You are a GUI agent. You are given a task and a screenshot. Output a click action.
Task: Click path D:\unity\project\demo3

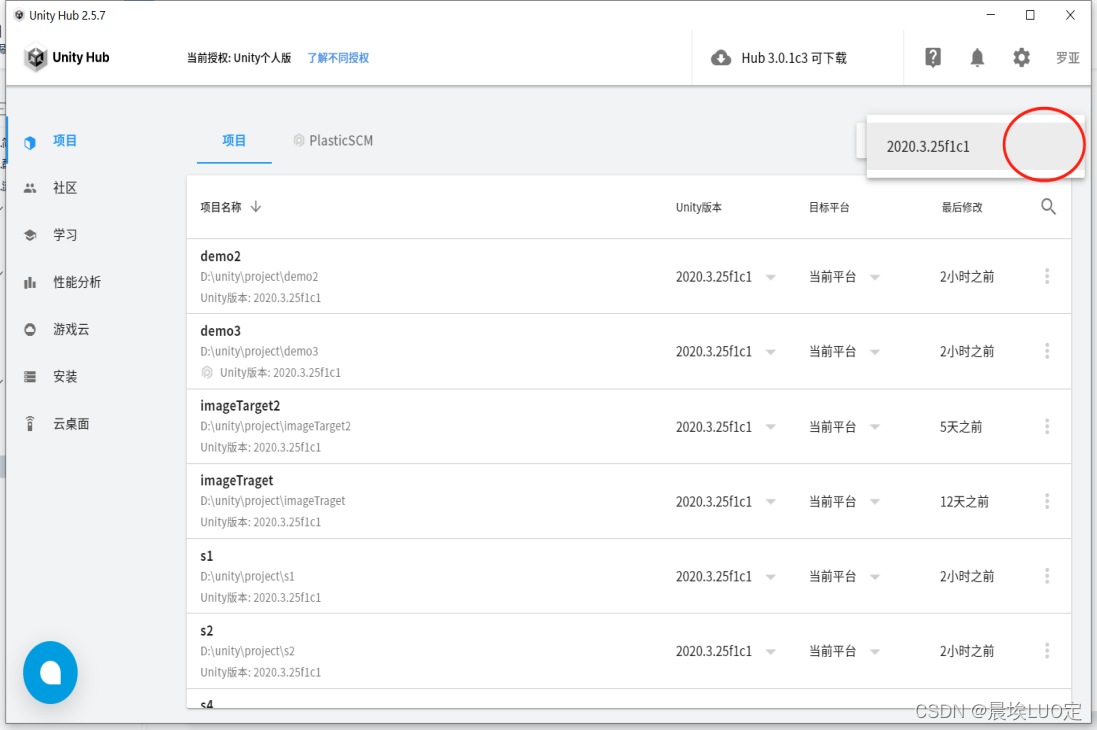coord(259,351)
